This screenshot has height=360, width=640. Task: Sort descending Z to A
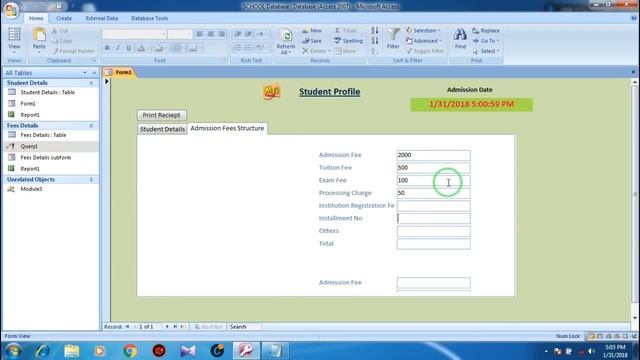coord(374,41)
